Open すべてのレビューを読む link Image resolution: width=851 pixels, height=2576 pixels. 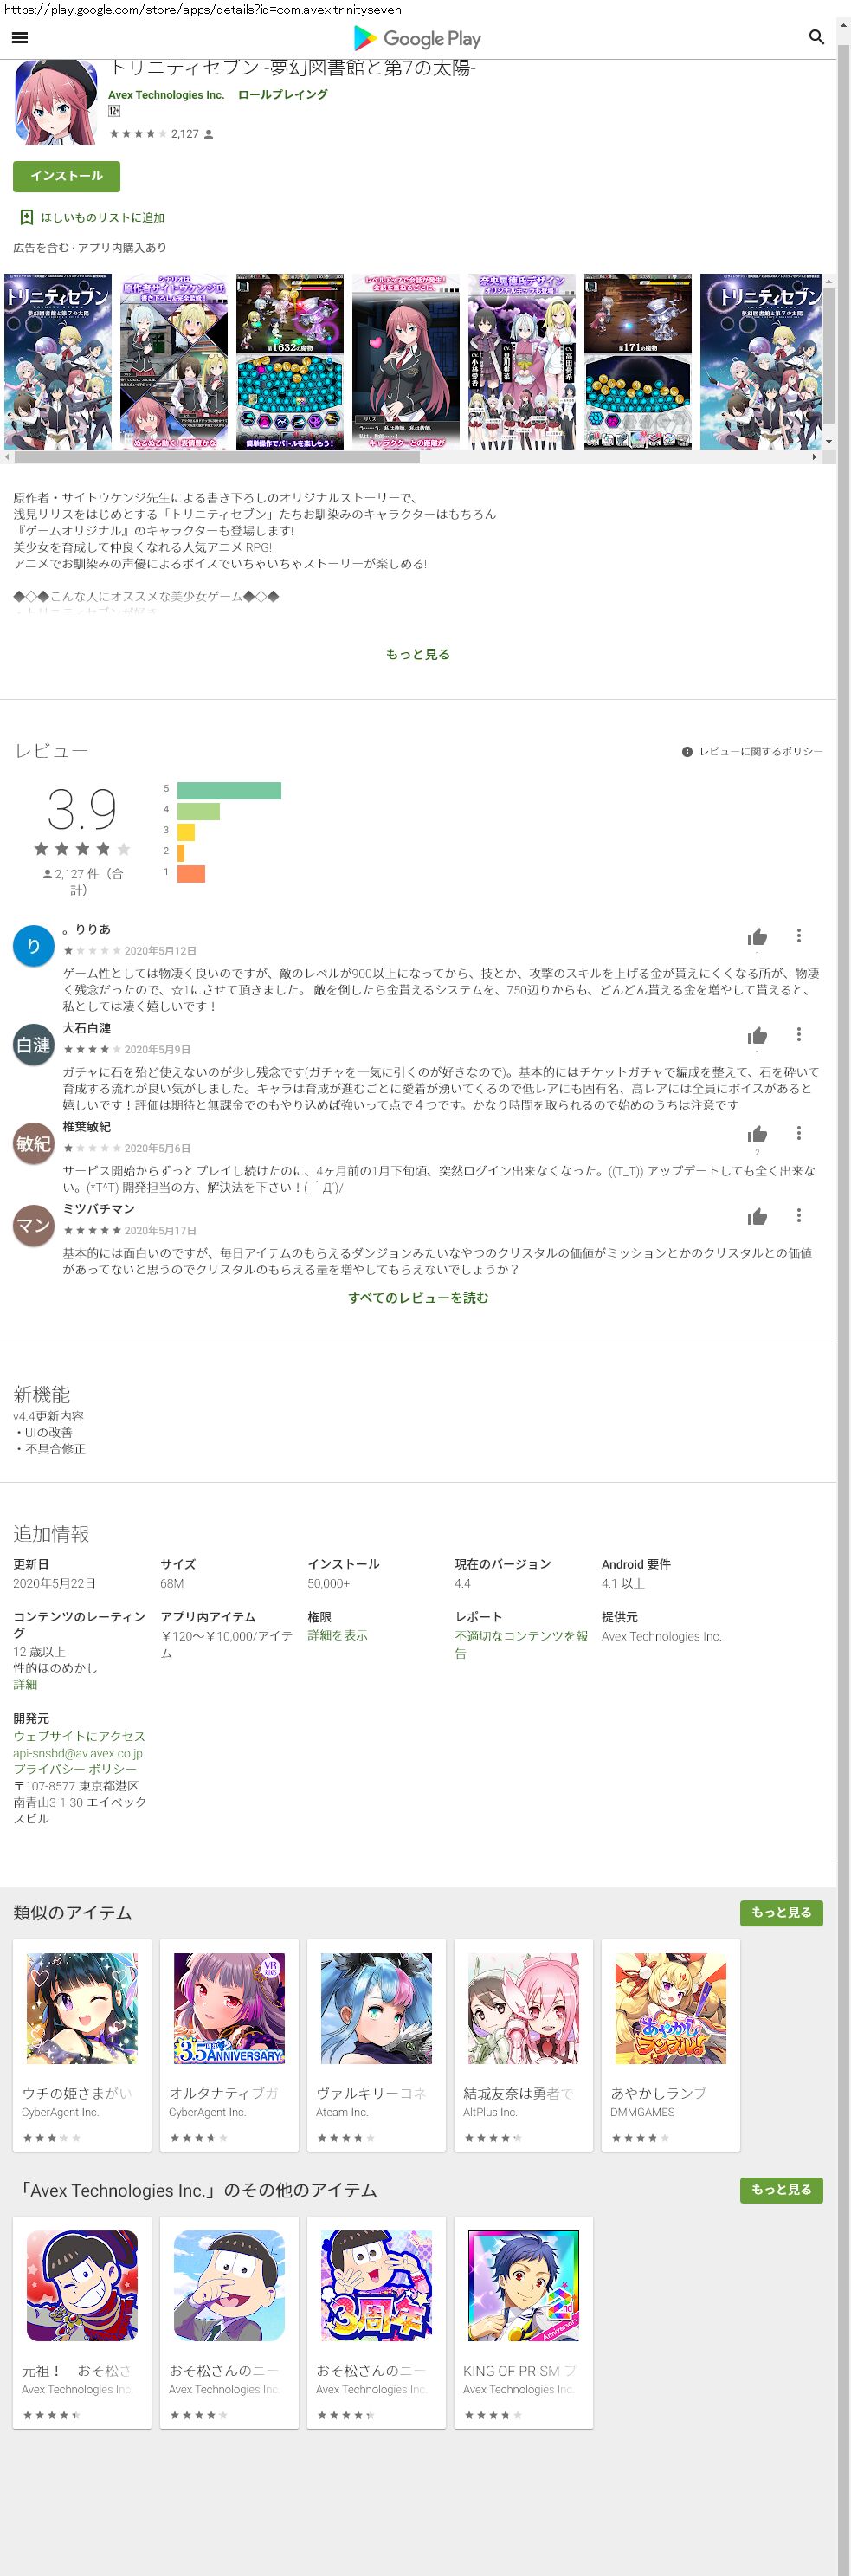coord(418,1298)
